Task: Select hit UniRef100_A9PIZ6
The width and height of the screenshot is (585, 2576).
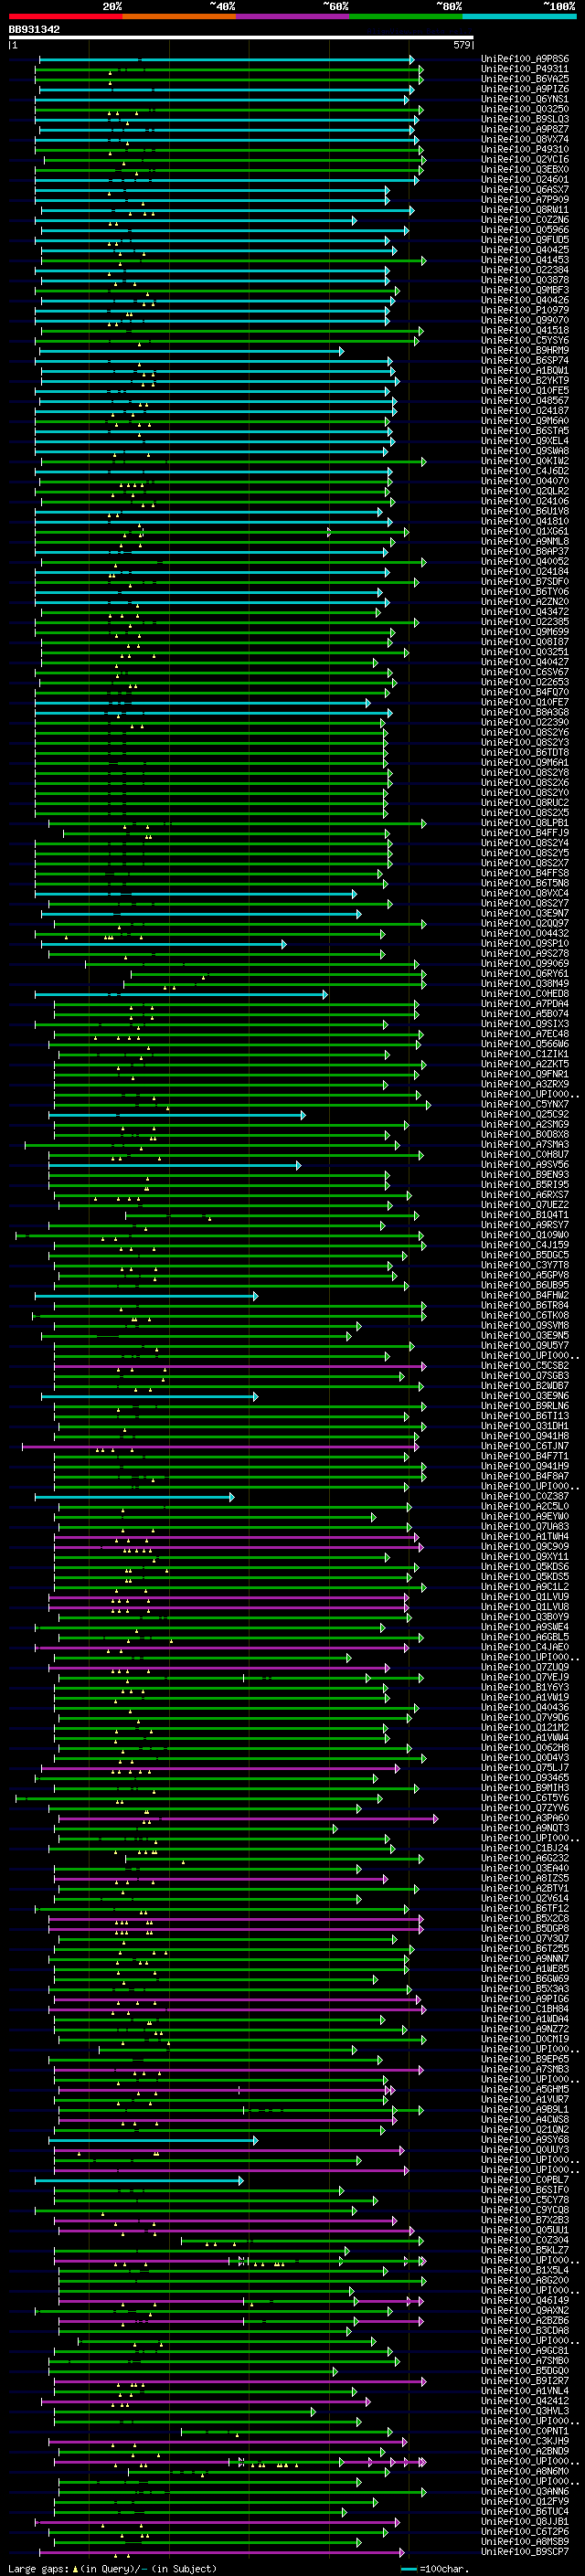Action: 525,89
